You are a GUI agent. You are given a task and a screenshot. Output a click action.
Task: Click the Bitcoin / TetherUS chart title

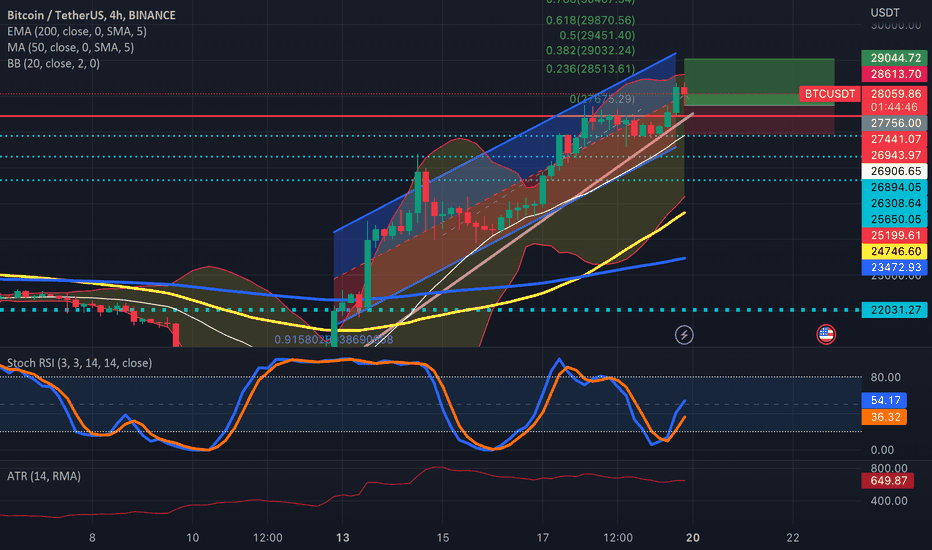[91, 15]
